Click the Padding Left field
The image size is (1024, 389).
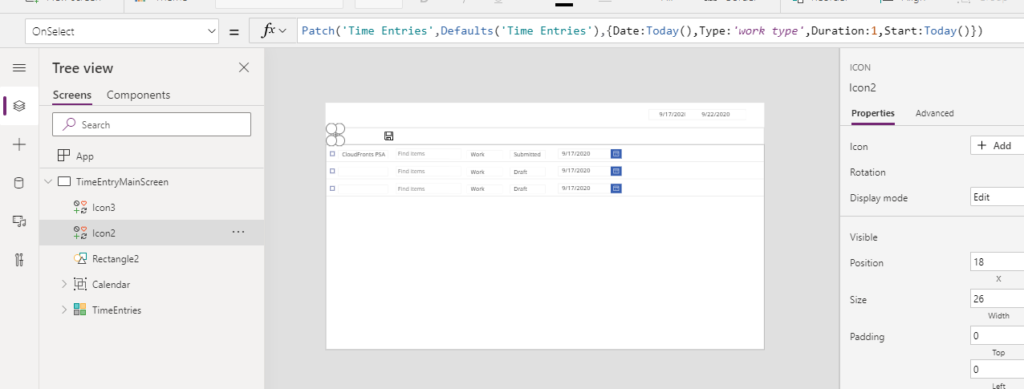point(997,369)
